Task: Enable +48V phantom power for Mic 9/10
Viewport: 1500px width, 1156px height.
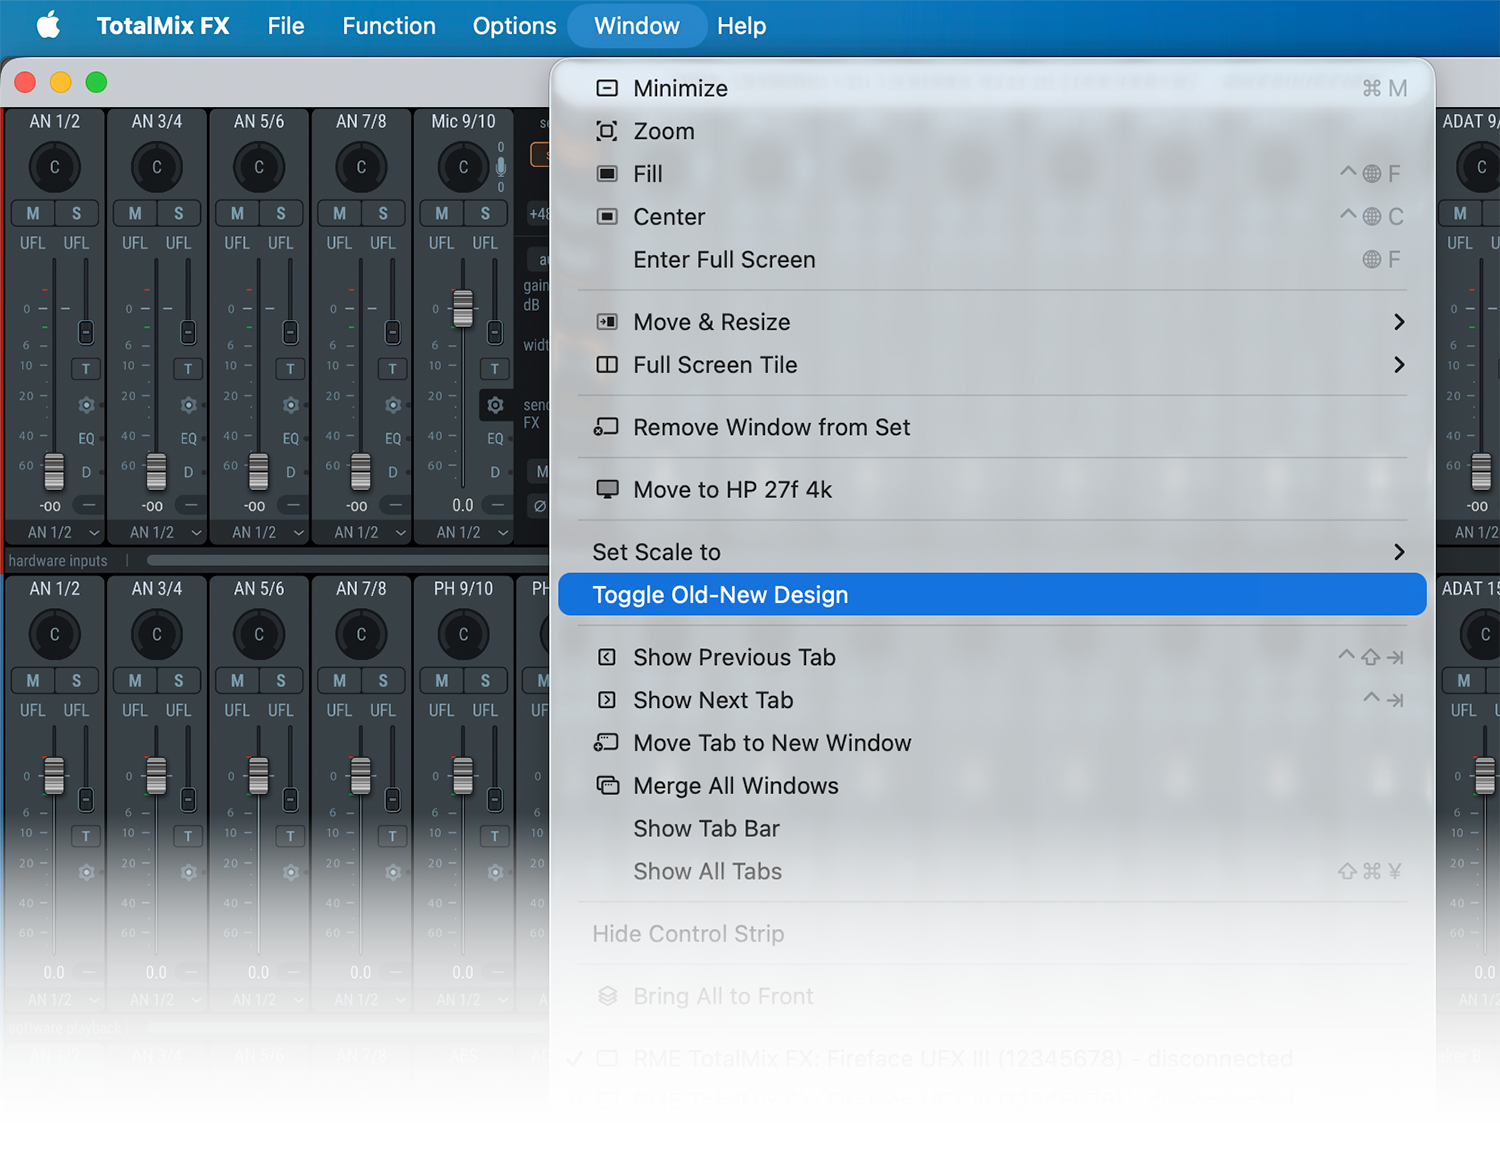Action: coord(539,213)
